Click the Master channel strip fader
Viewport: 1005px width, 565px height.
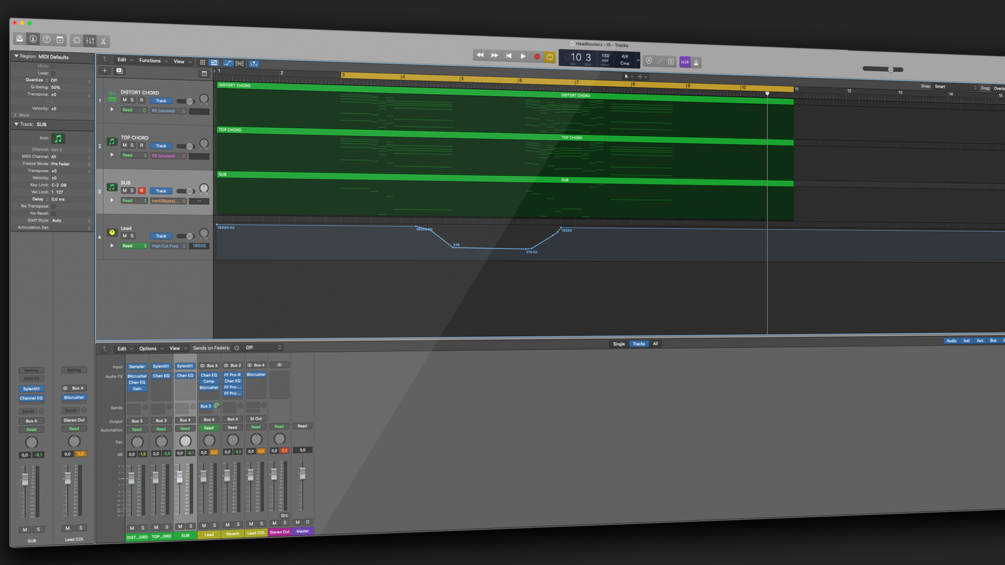[x=303, y=473]
